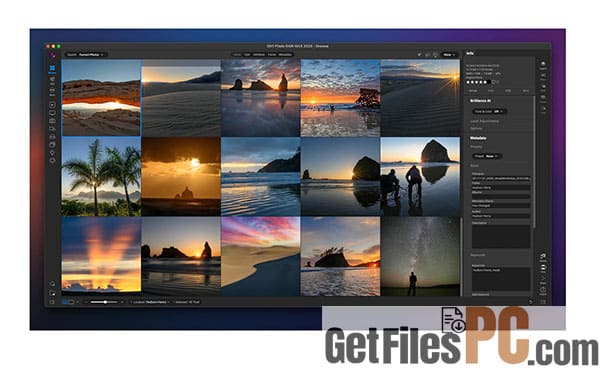
Task: Click the Info panel vertical scrollbar
Action: (x=534, y=161)
